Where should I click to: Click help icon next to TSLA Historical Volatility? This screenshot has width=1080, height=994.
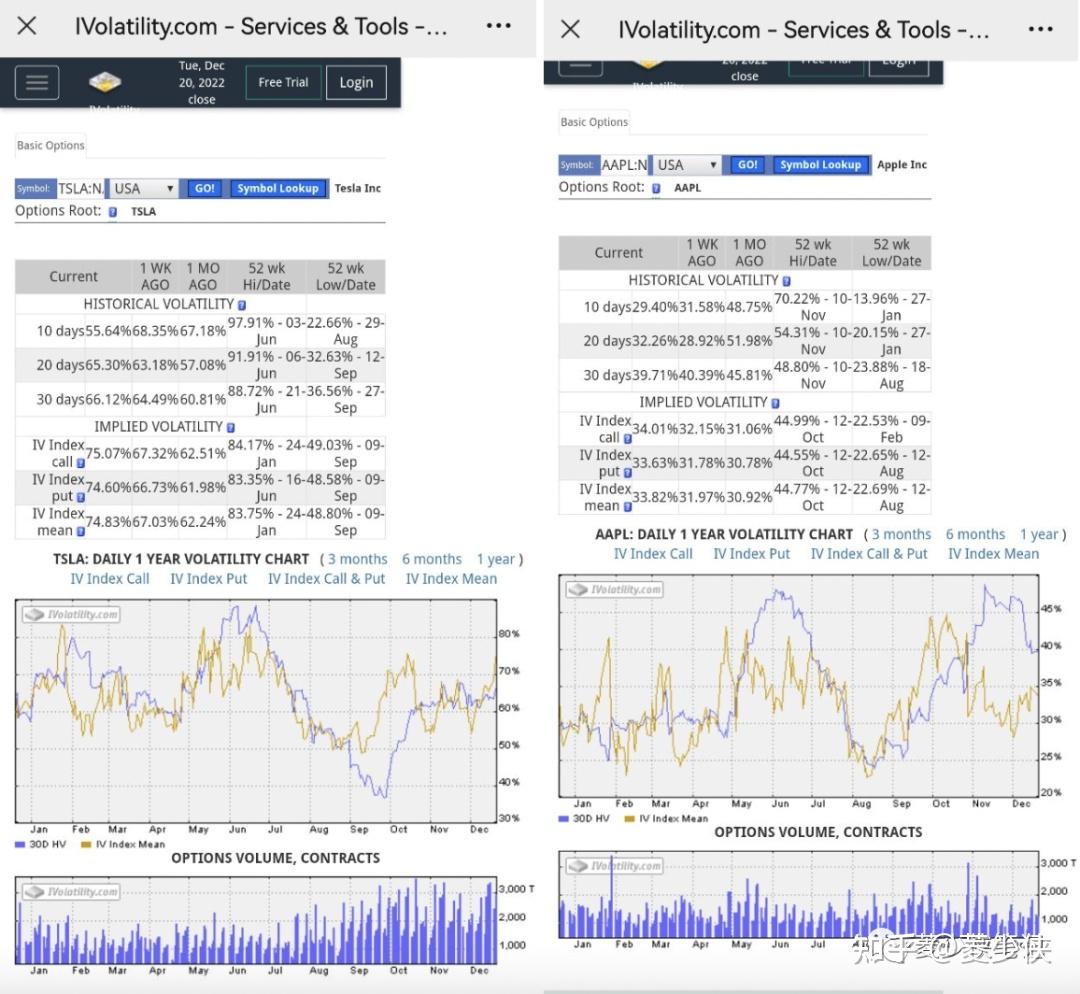click(242, 305)
